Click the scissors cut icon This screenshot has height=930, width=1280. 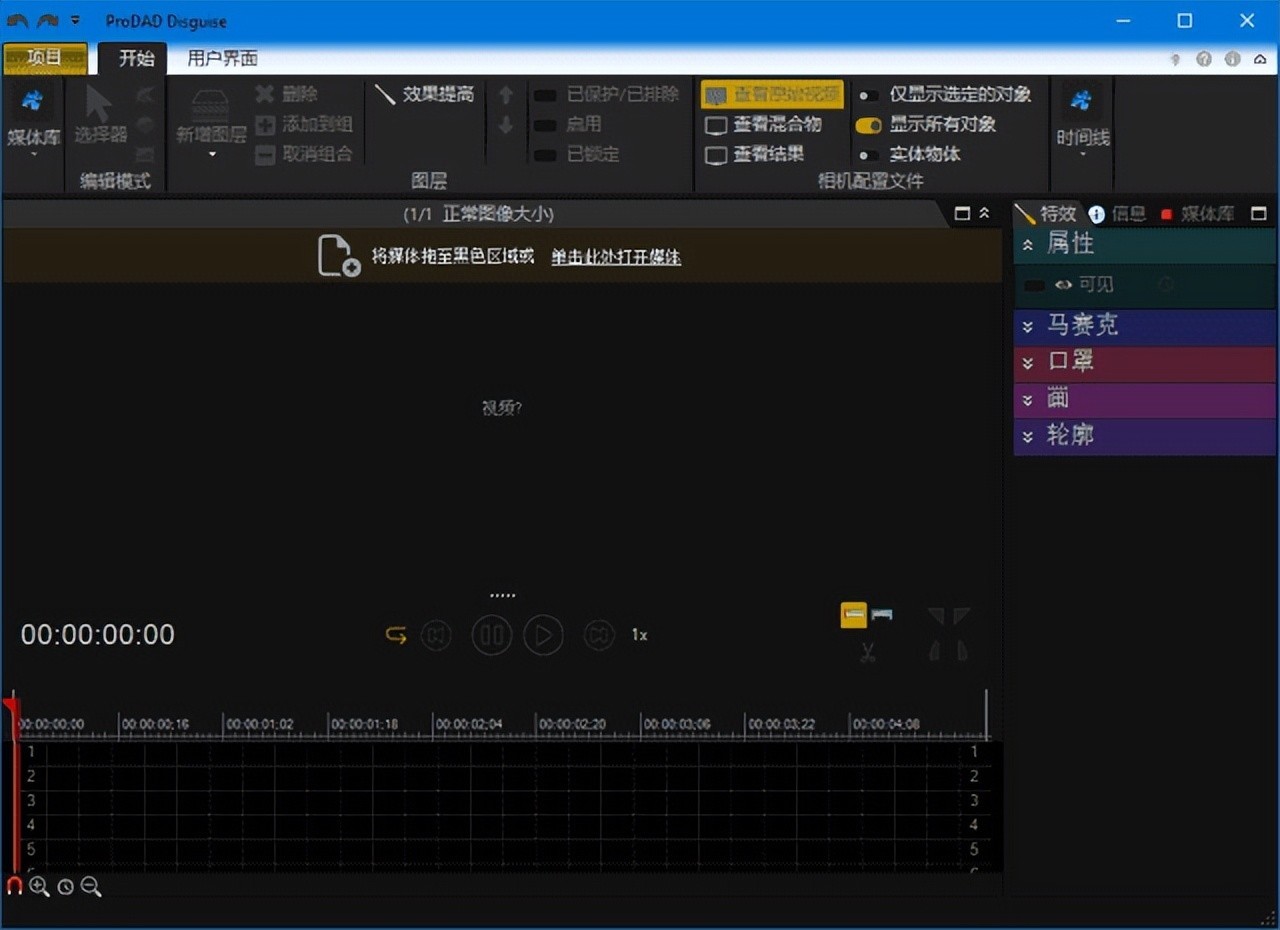[867, 653]
